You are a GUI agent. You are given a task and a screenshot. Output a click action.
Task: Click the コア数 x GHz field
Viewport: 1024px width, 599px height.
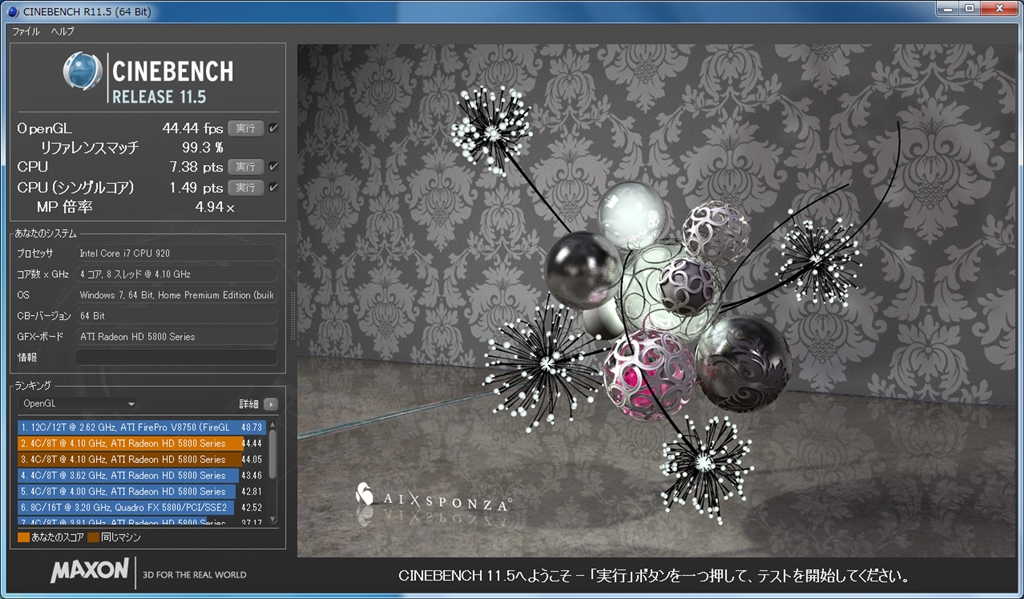(x=176, y=274)
